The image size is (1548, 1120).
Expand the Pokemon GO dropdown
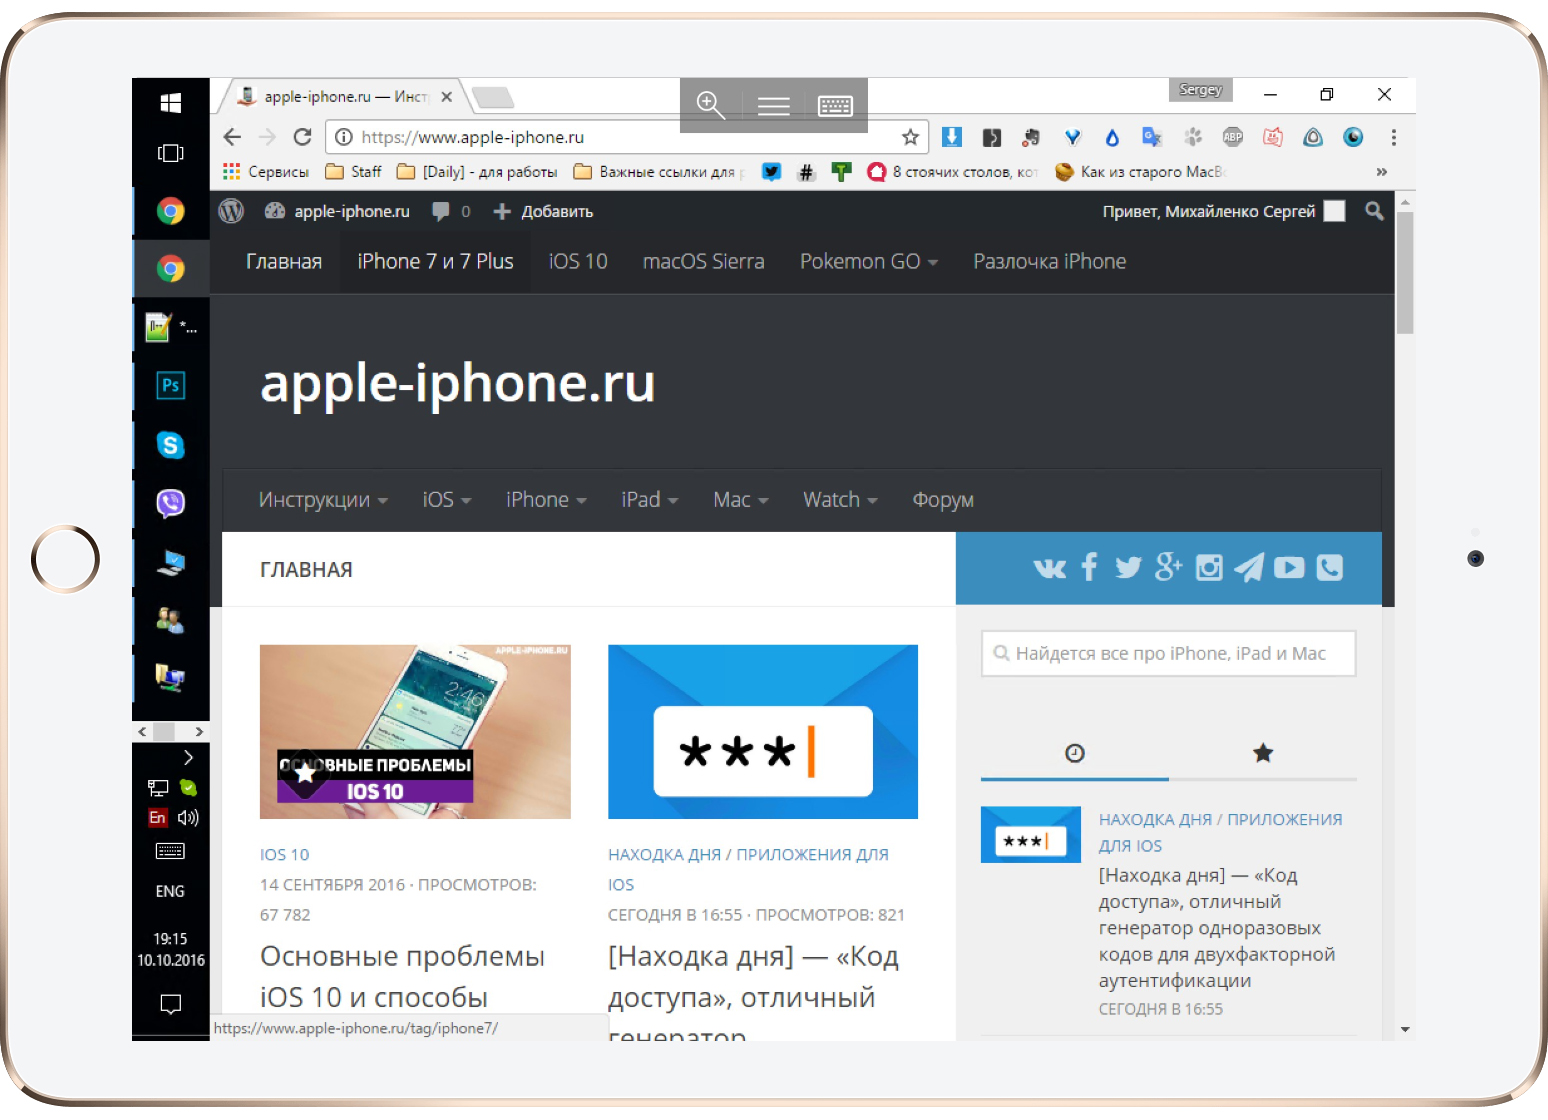[x=869, y=262]
